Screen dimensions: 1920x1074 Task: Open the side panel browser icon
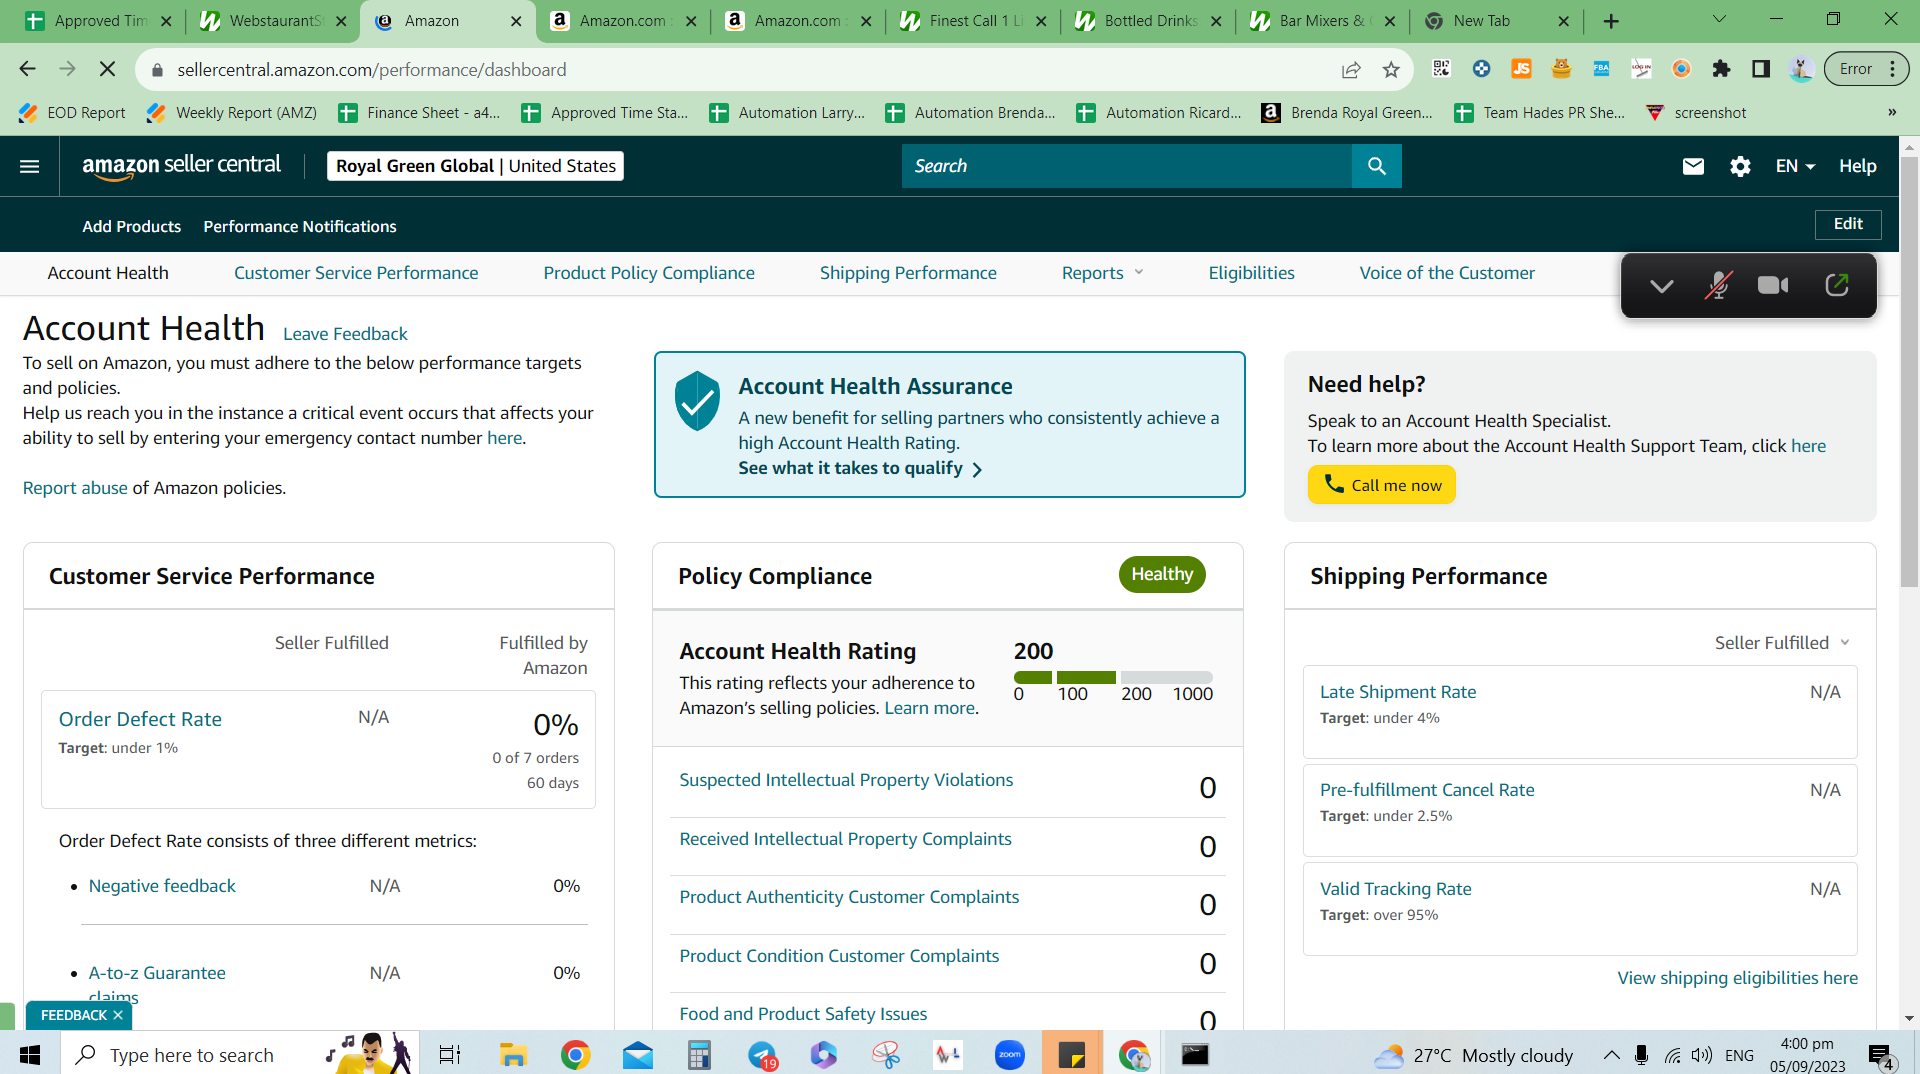pyautogui.click(x=1761, y=69)
